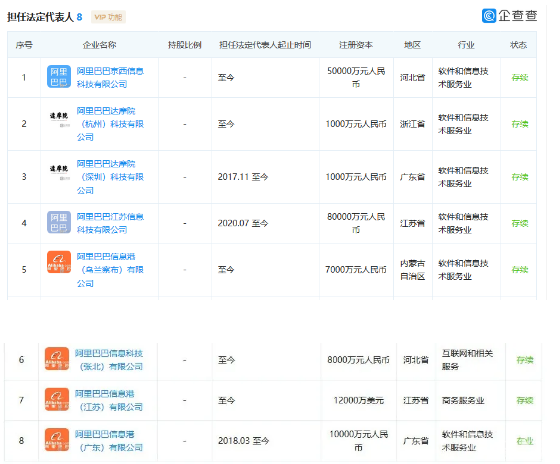Click the 存续 status in row 2
560x464 pixels.
pos(520,124)
